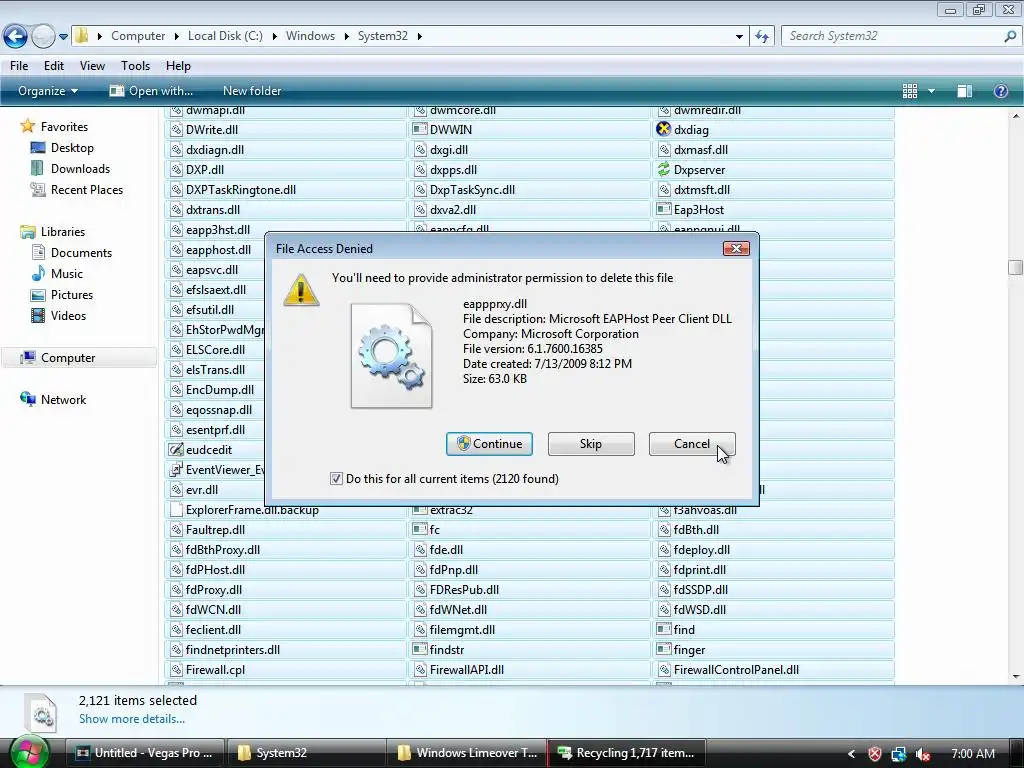Click the Dxpserver file icon

coord(664,170)
